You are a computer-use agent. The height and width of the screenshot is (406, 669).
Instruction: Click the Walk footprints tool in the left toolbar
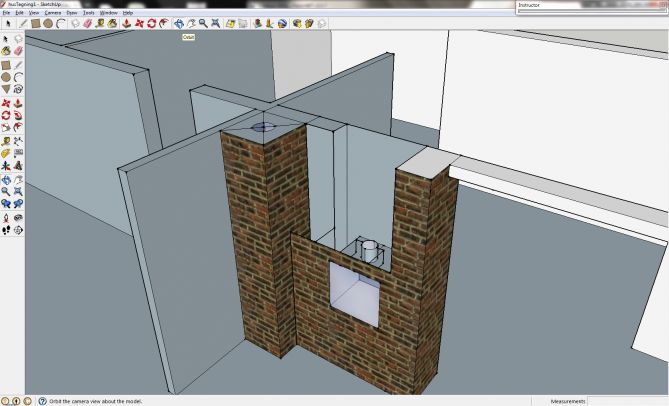tap(7, 230)
